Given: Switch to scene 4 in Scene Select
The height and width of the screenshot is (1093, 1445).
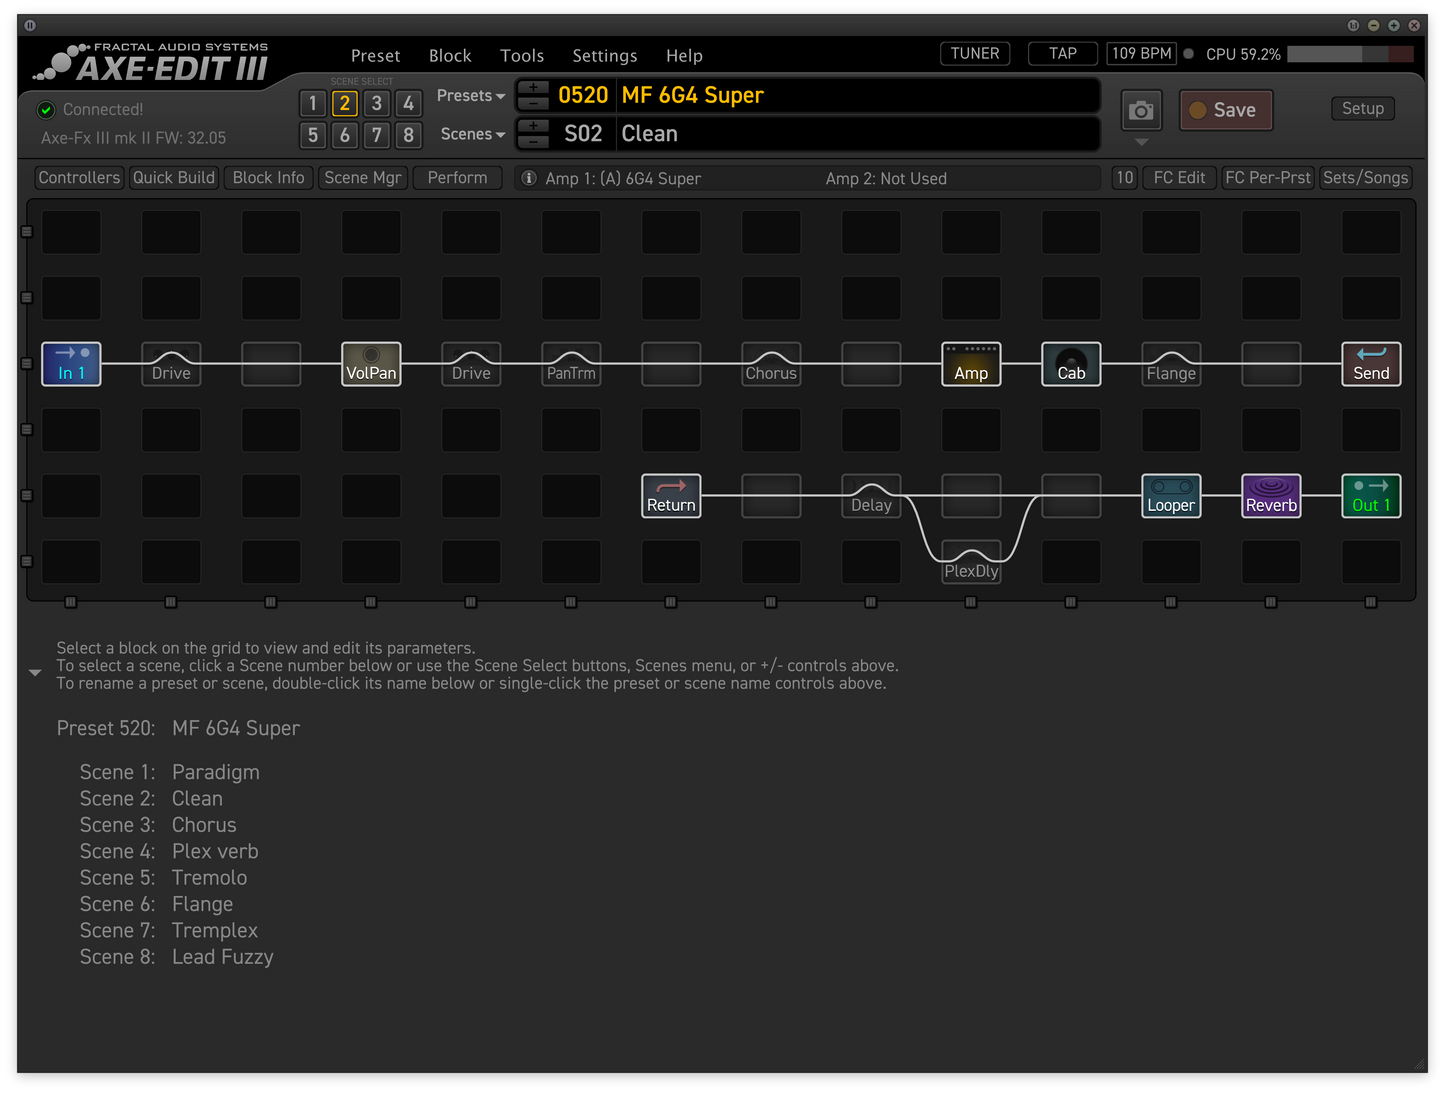Looking at the screenshot, I should pos(408,103).
